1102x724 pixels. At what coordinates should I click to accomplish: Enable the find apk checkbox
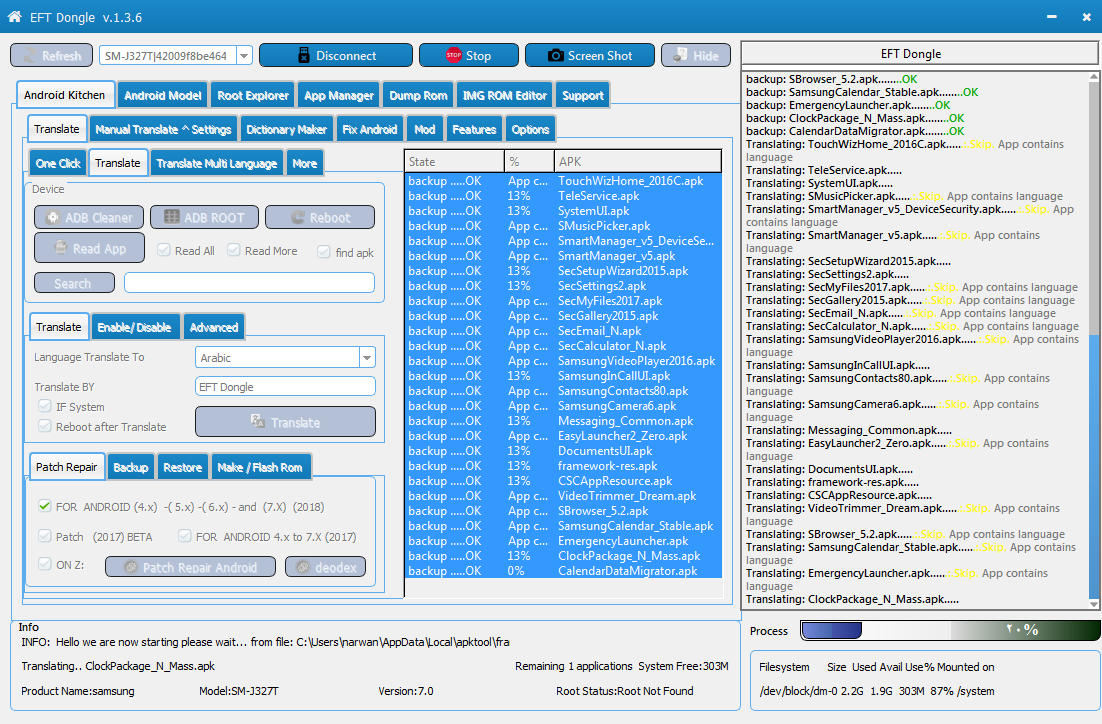[x=324, y=252]
